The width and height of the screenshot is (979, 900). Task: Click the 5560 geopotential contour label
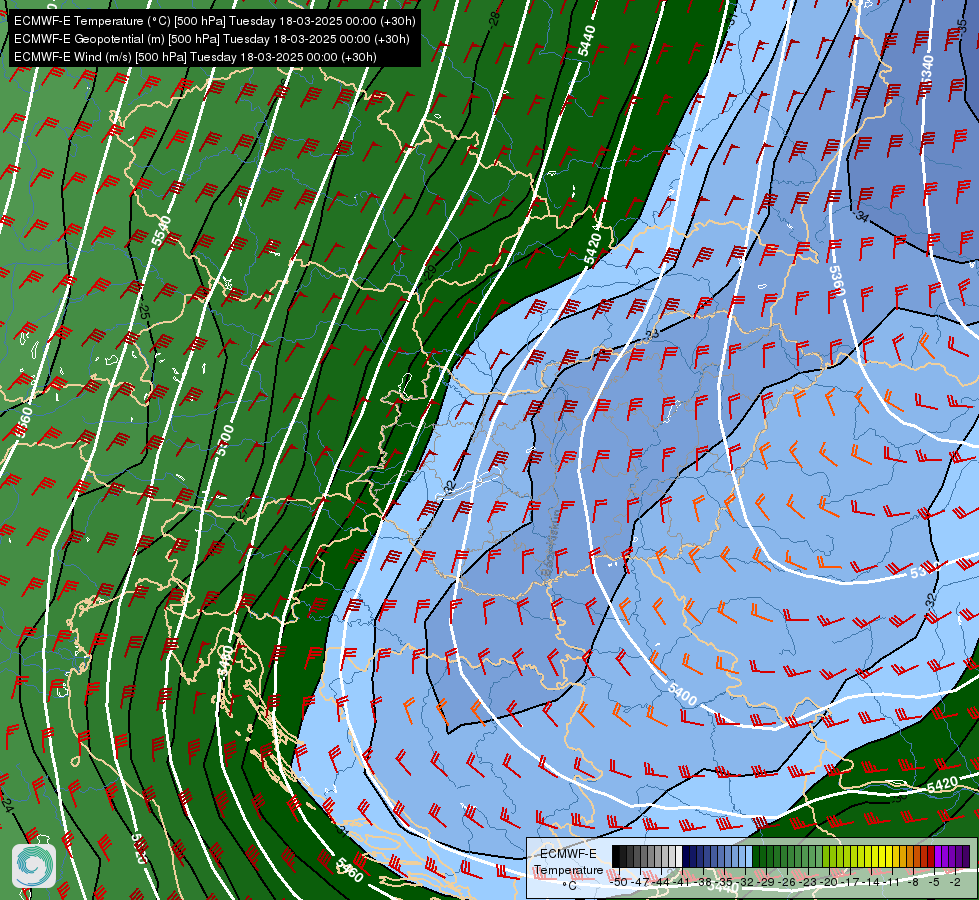coord(24,422)
